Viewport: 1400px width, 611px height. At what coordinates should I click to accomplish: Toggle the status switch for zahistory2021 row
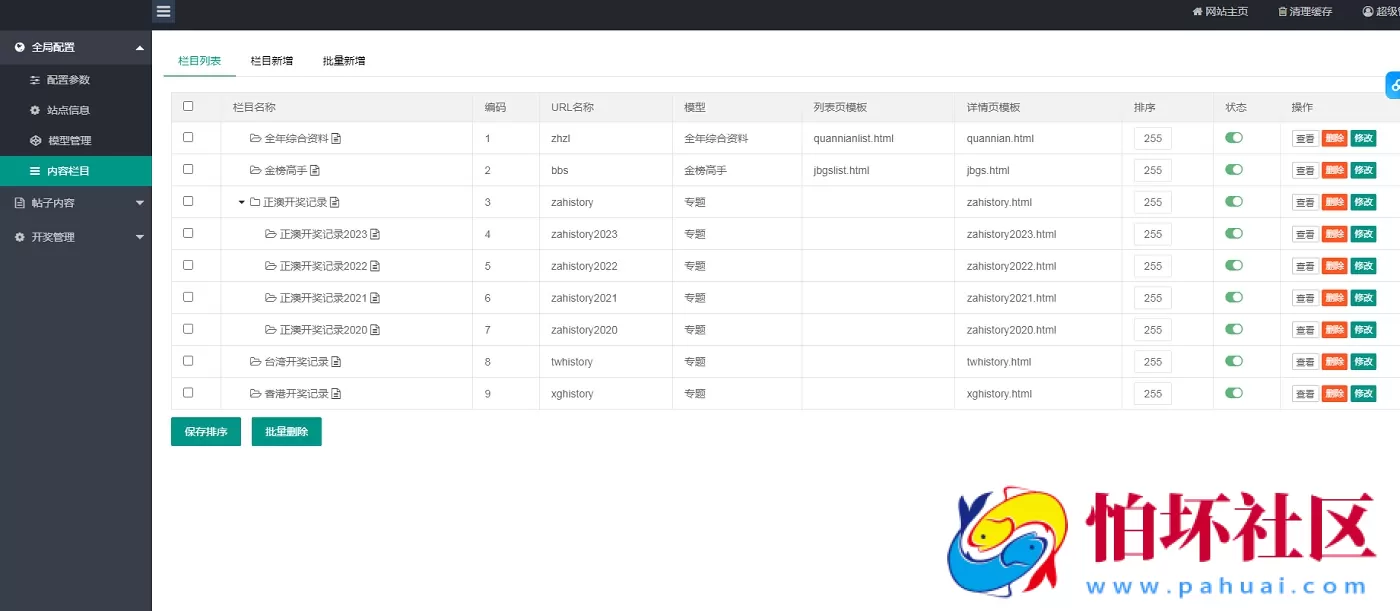pyautogui.click(x=1234, y=298)
